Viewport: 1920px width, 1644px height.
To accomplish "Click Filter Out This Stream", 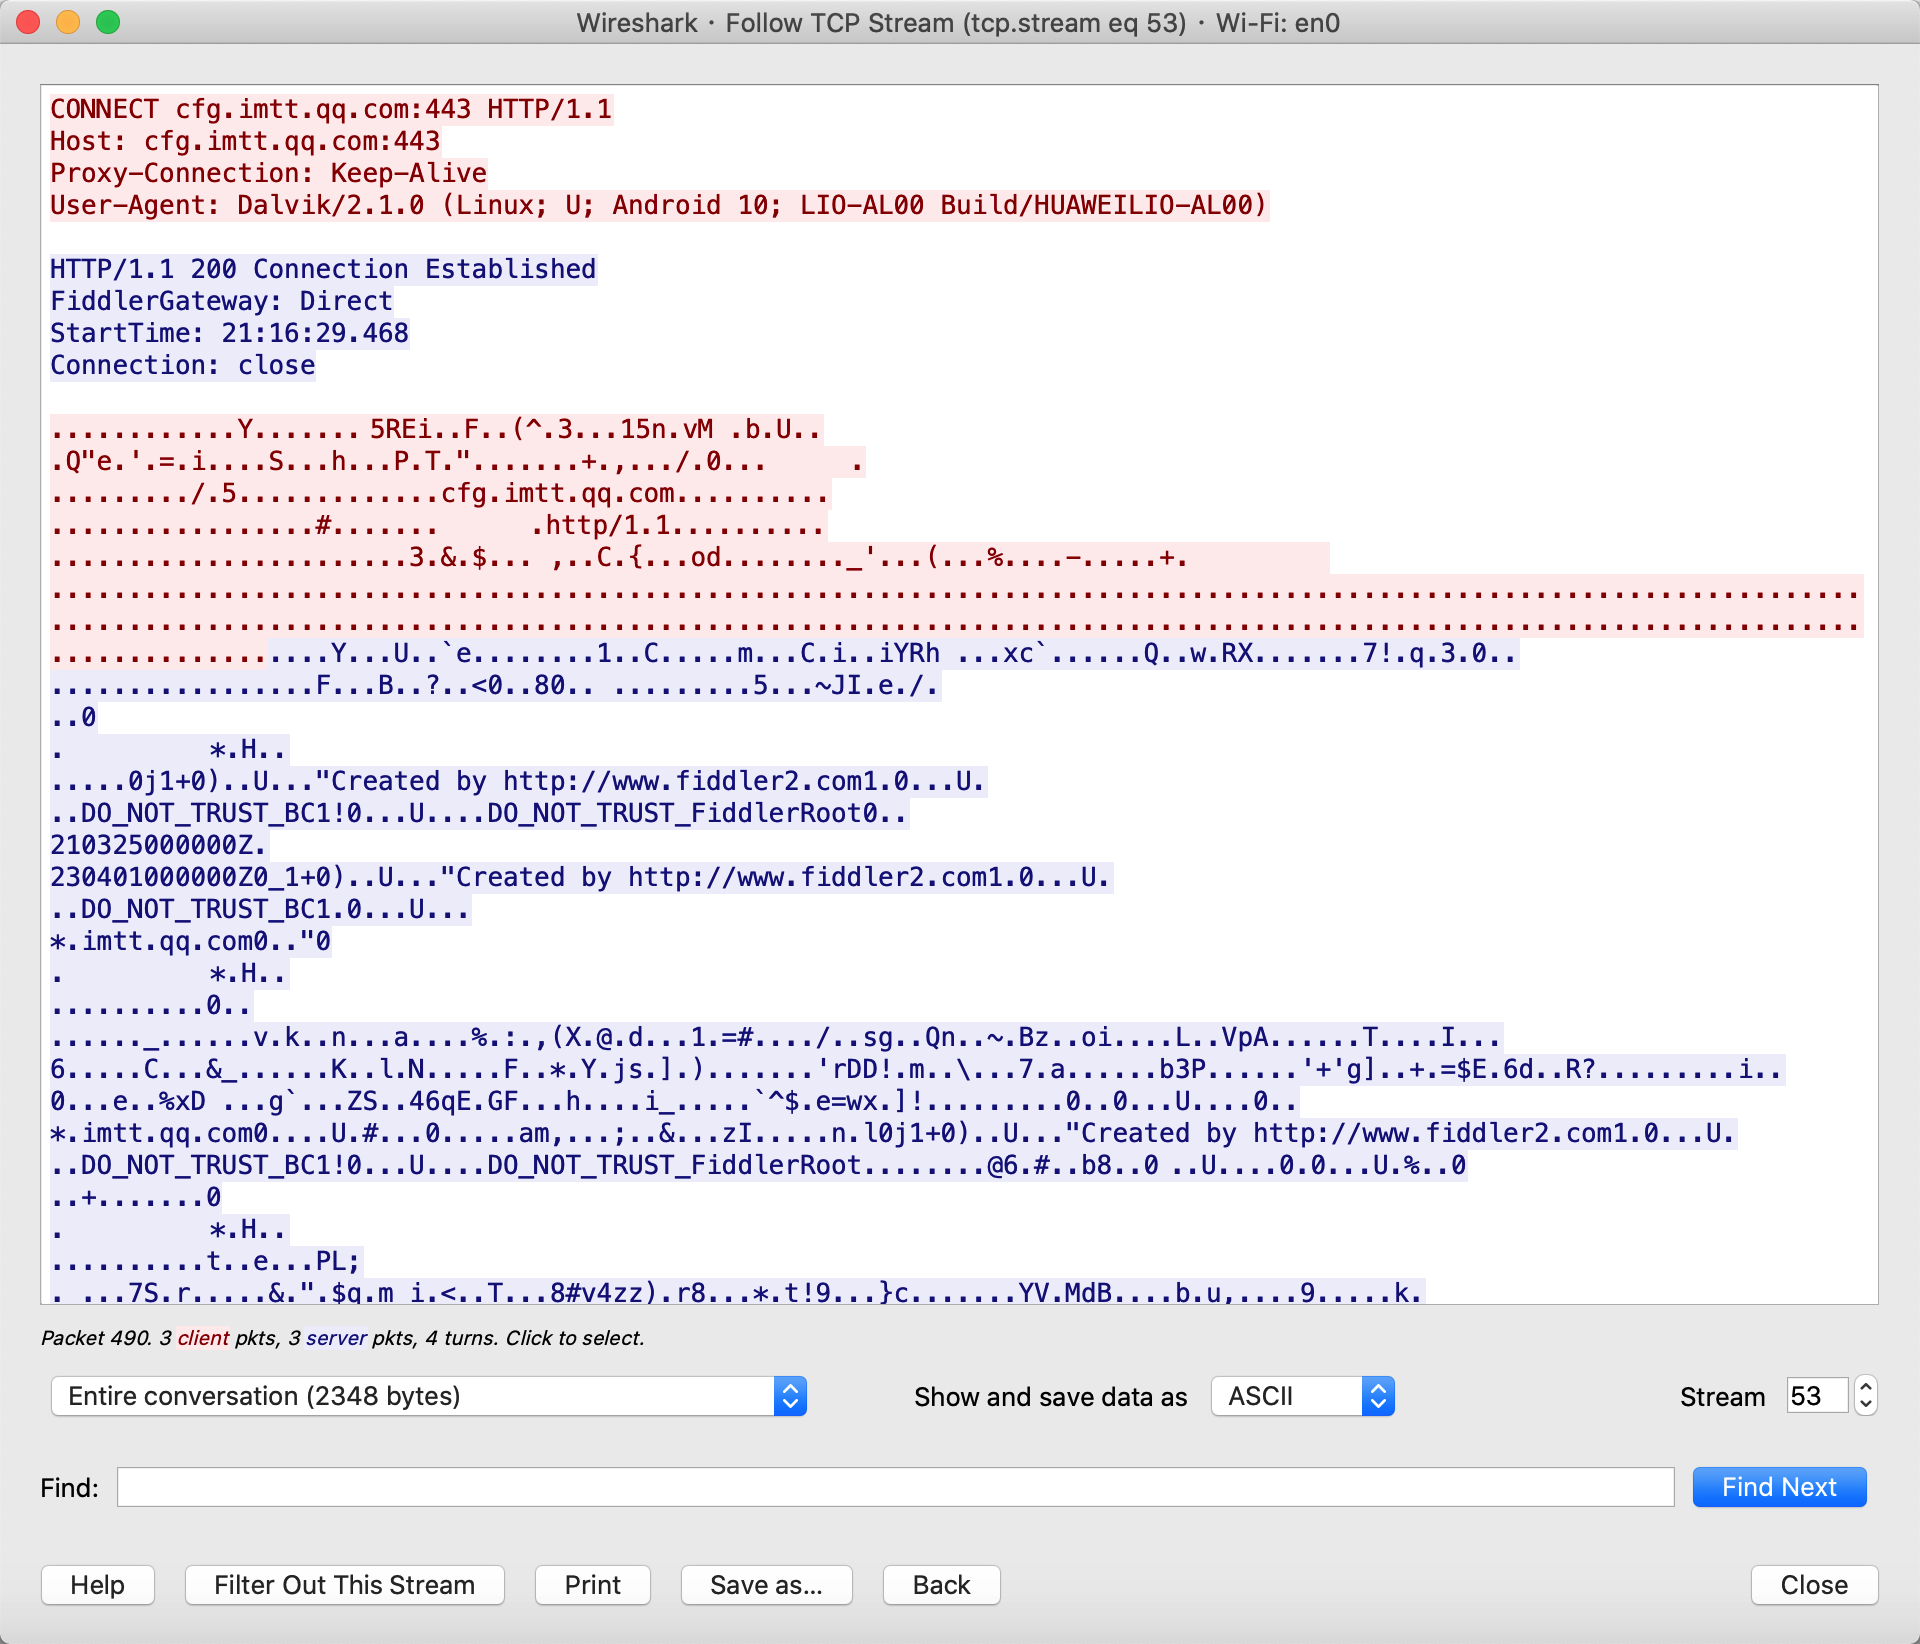I will pos(344,1585).
